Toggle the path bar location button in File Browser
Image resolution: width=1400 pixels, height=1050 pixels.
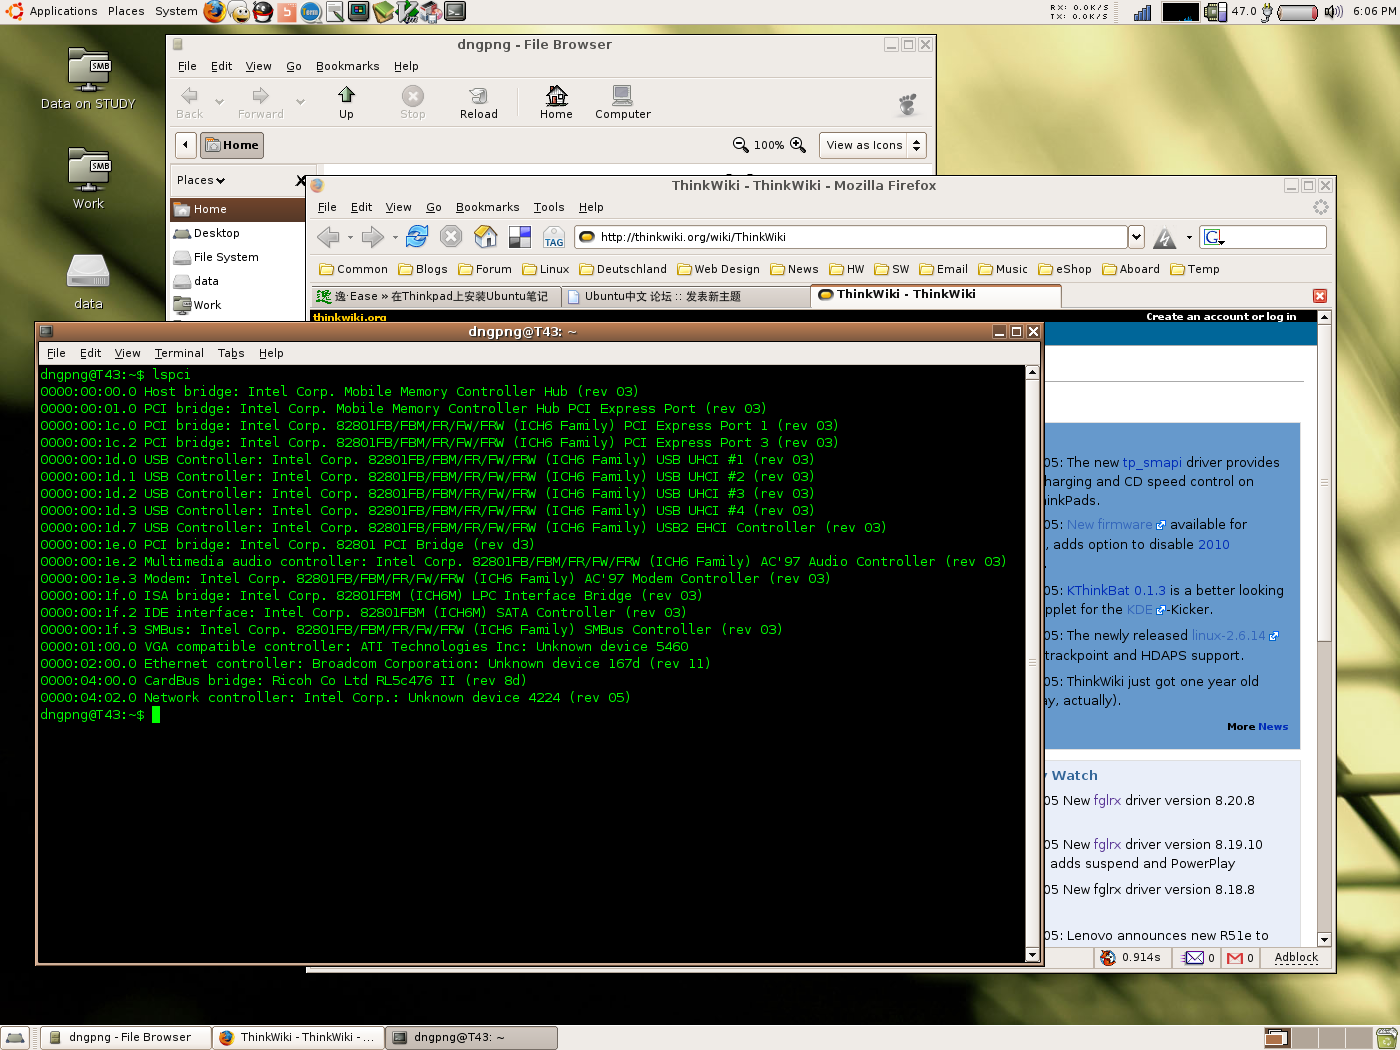(185, 145)
